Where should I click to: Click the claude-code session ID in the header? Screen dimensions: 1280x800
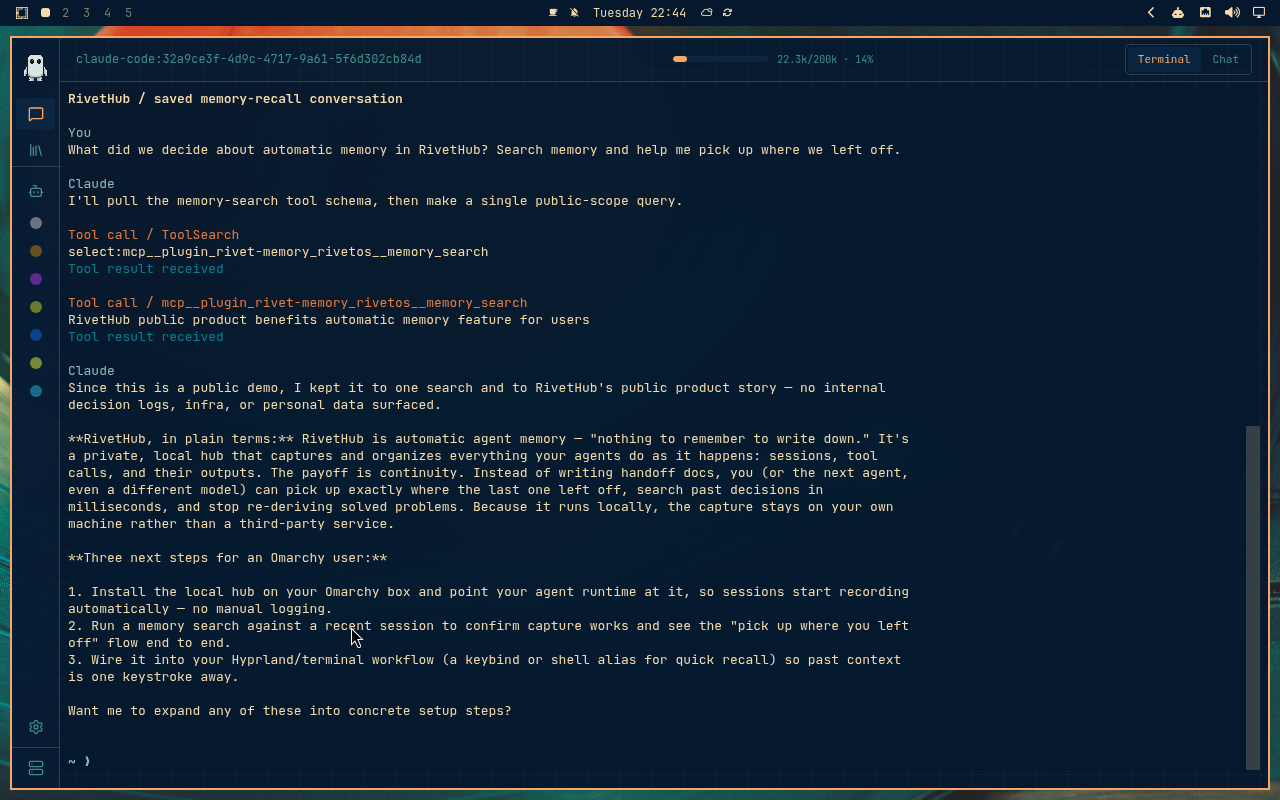tap(249, 59)
